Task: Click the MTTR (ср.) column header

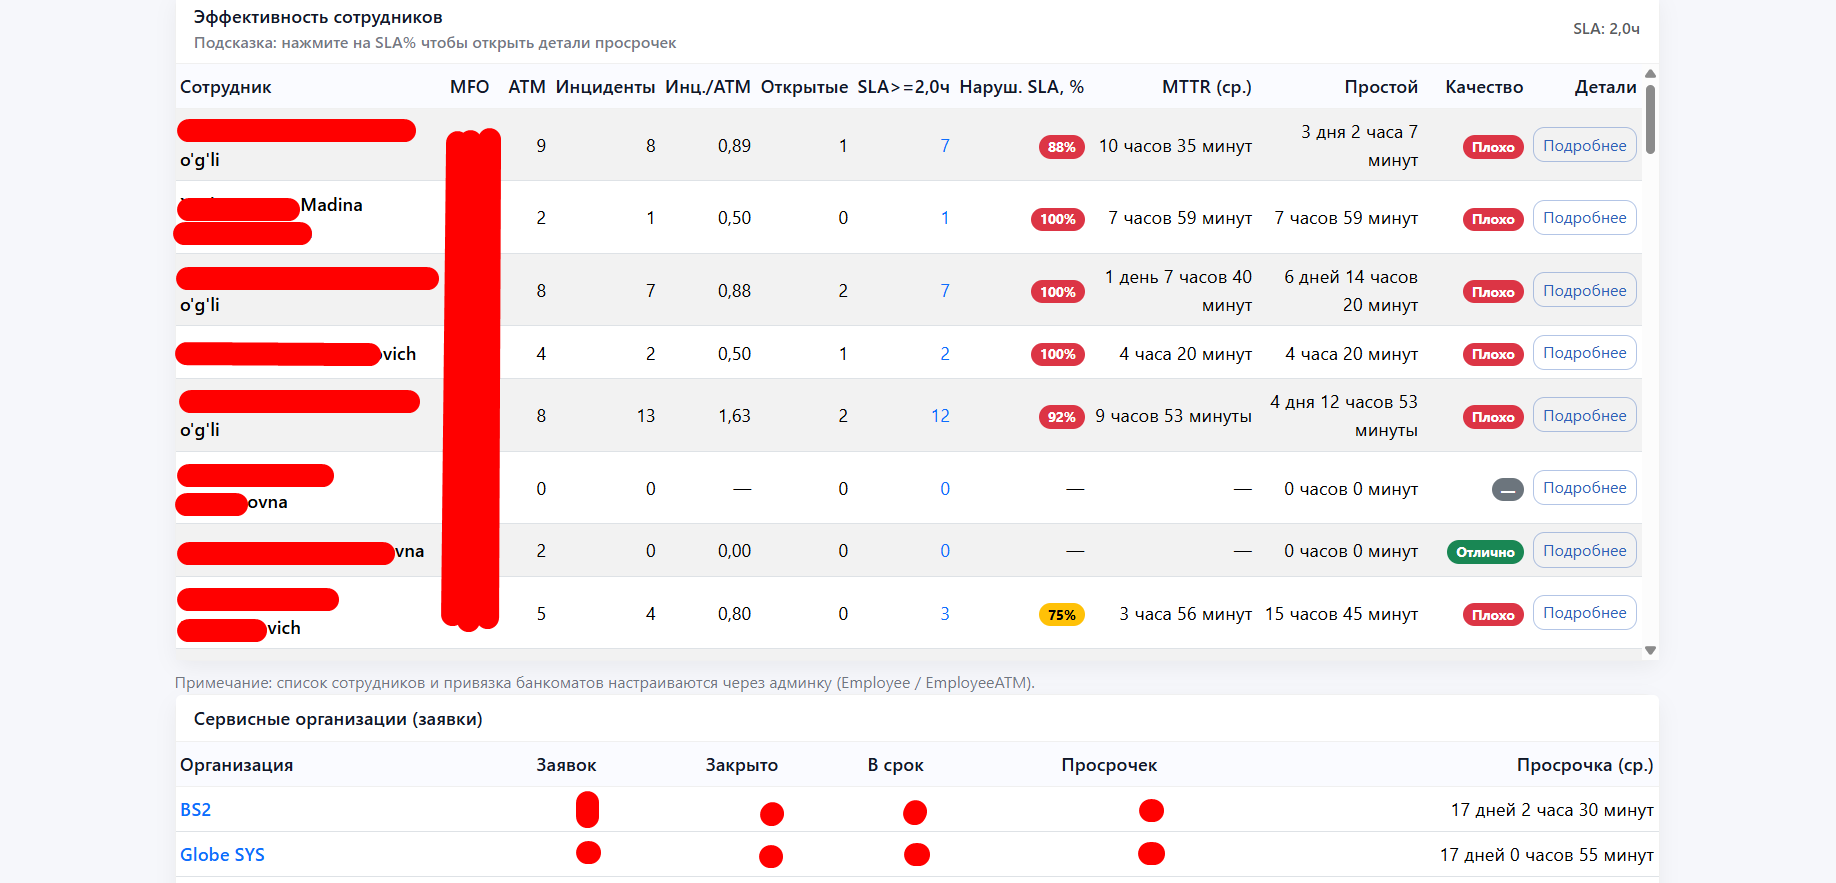Action: pyautogui.click(x=1206, y=87)
